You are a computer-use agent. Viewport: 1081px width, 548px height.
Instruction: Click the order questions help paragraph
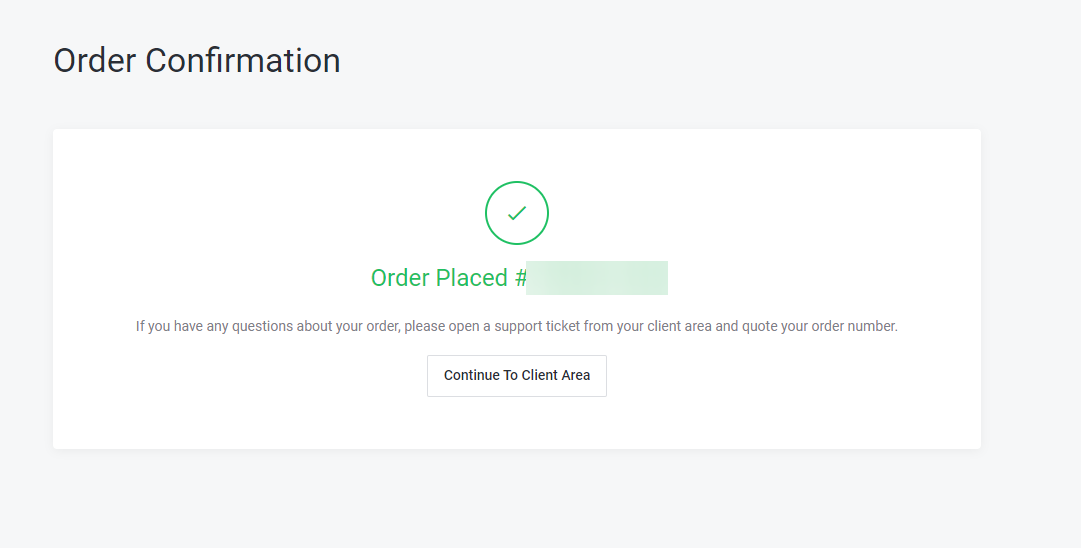[x=517, y=326]
